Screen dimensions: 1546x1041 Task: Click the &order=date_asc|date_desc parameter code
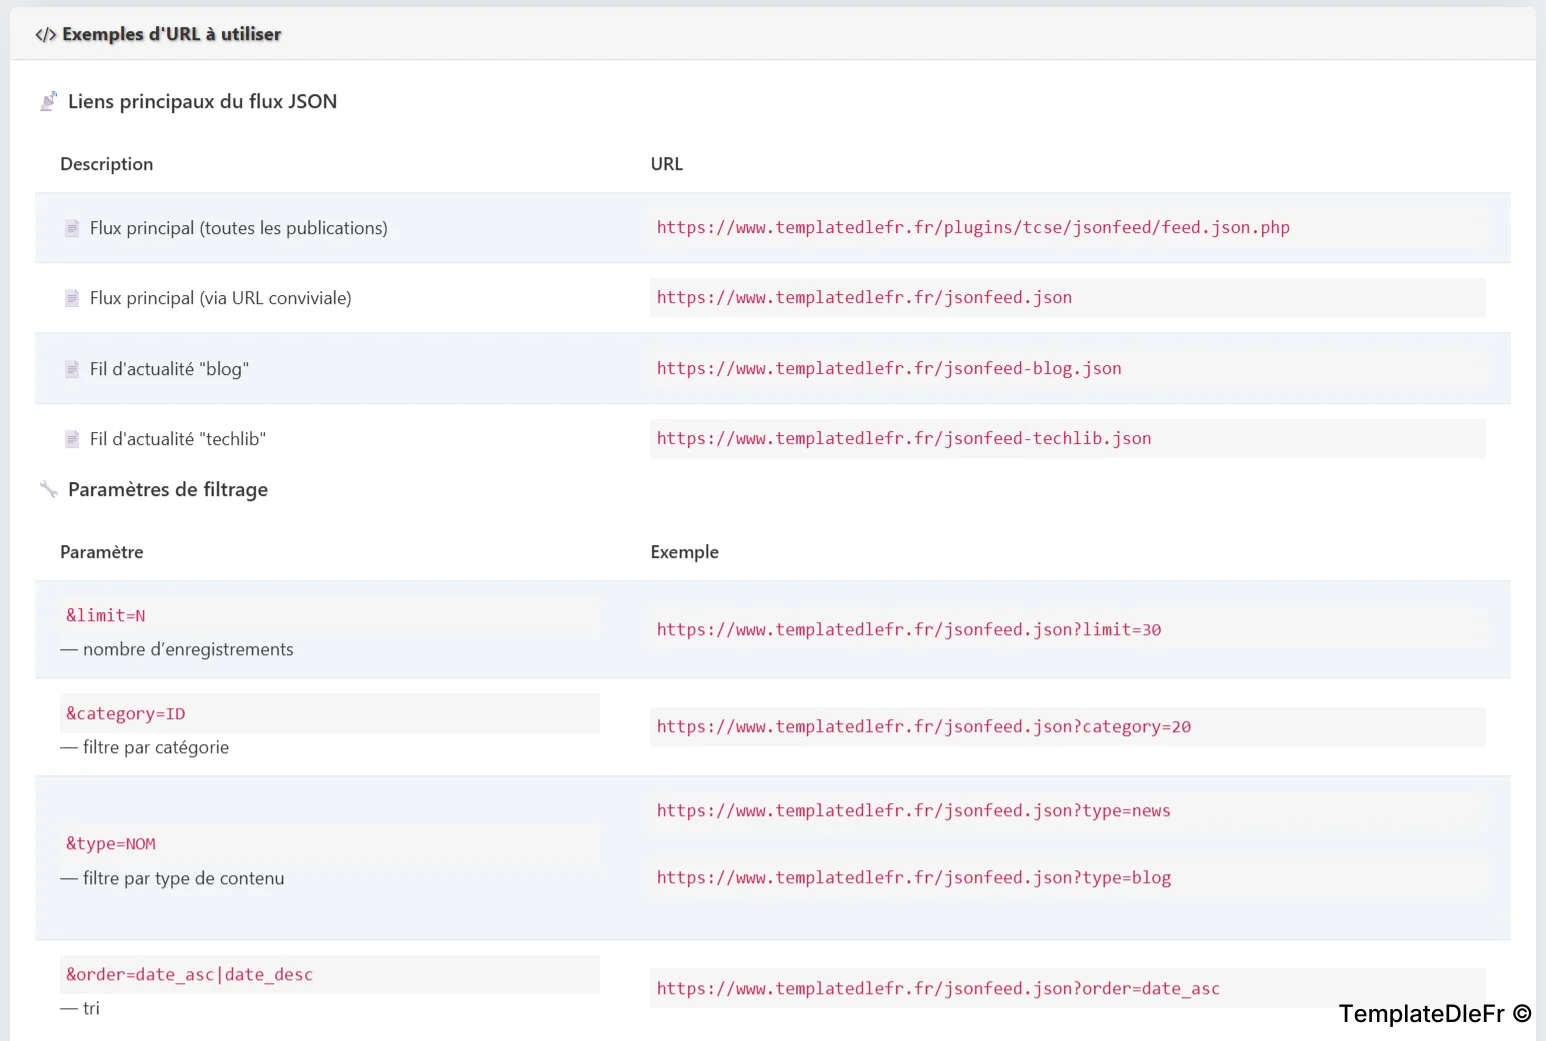(x=190, y=974)
